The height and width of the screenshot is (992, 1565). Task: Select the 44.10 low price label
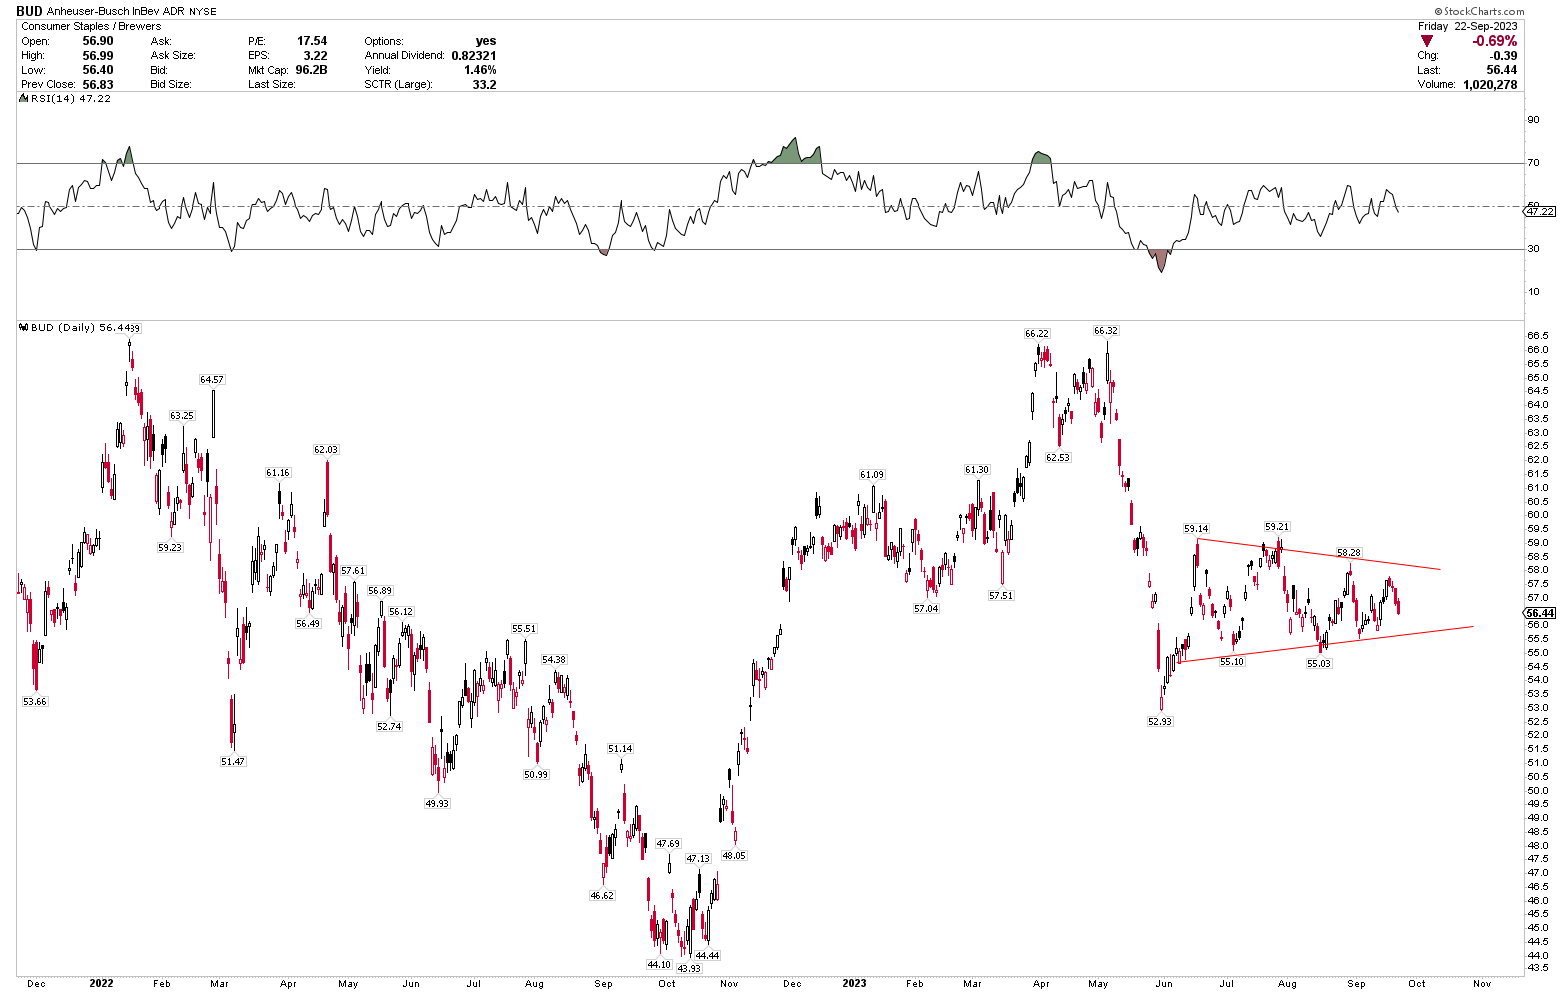pyautogui.click(x=659, y=964)
